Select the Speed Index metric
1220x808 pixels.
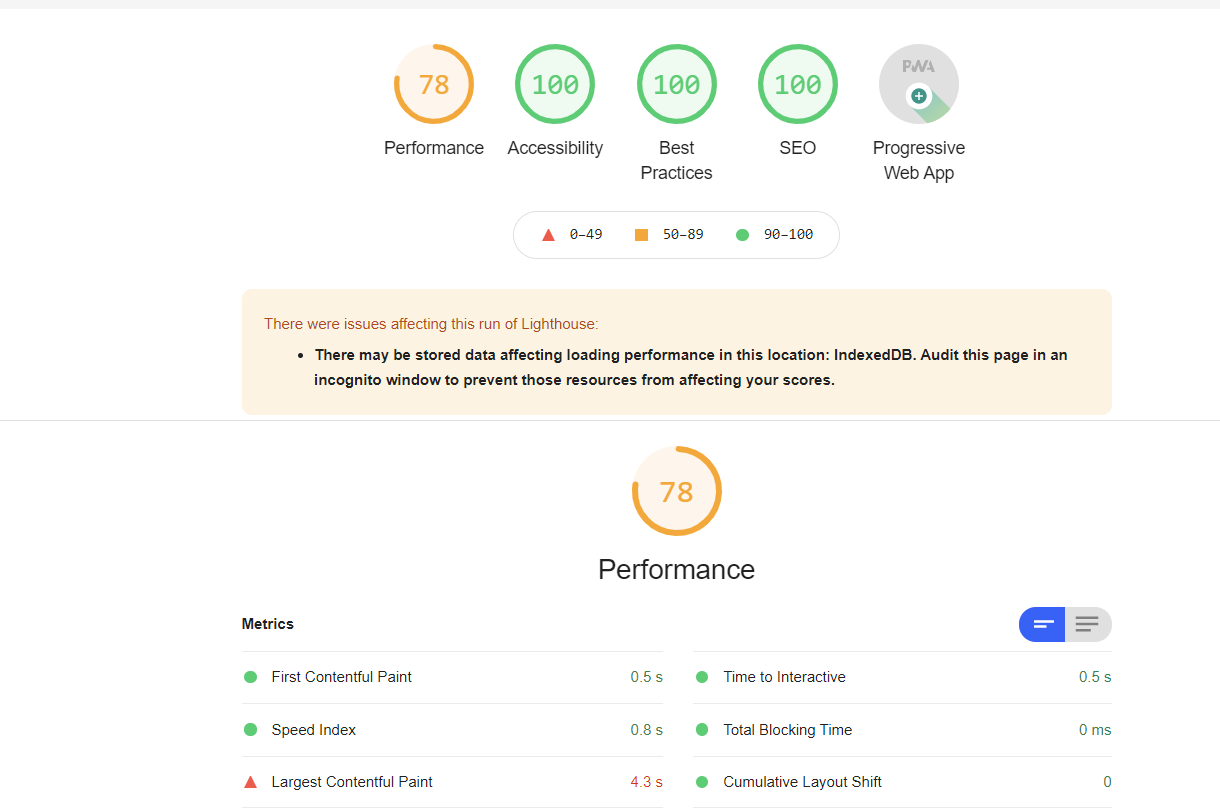pos(314,730)
